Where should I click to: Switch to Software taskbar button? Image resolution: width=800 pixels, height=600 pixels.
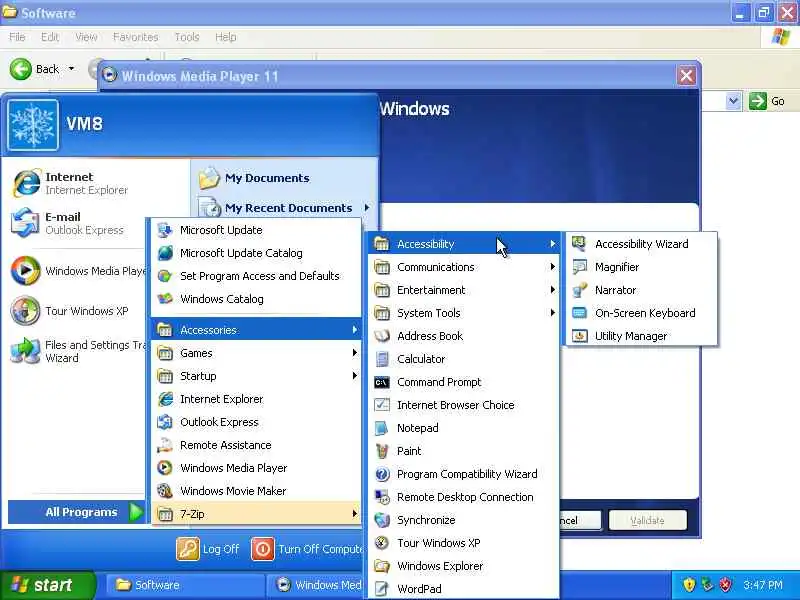tap(185, 585)
